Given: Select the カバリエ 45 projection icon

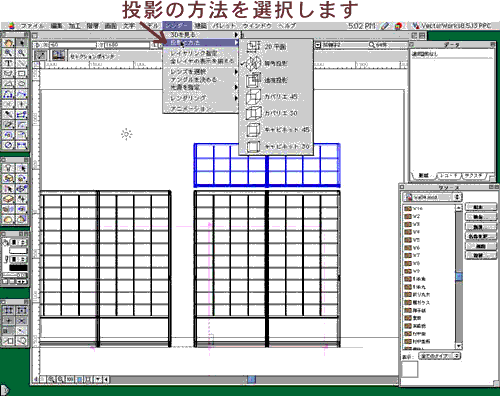Looking at the screenshot, I should click(253, 96).
